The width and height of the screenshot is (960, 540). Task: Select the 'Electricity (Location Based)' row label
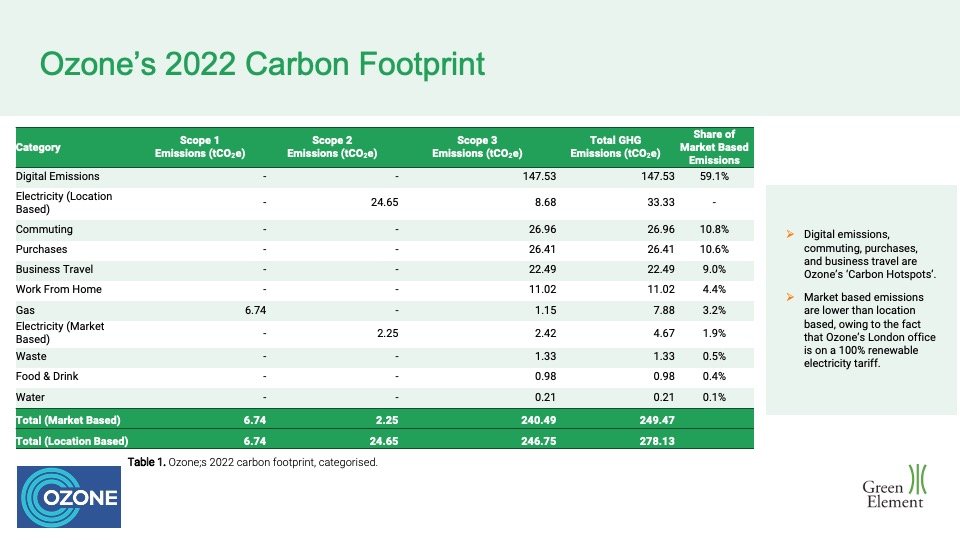tap(64, 203)
